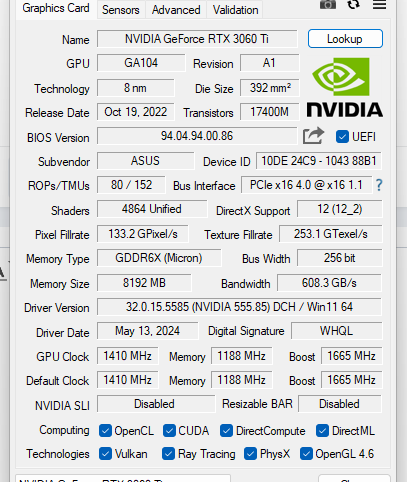The height and width of the screenshot is (482, 407).
Task: Click the Bus Interface question mark
Action: click(379, 185)
